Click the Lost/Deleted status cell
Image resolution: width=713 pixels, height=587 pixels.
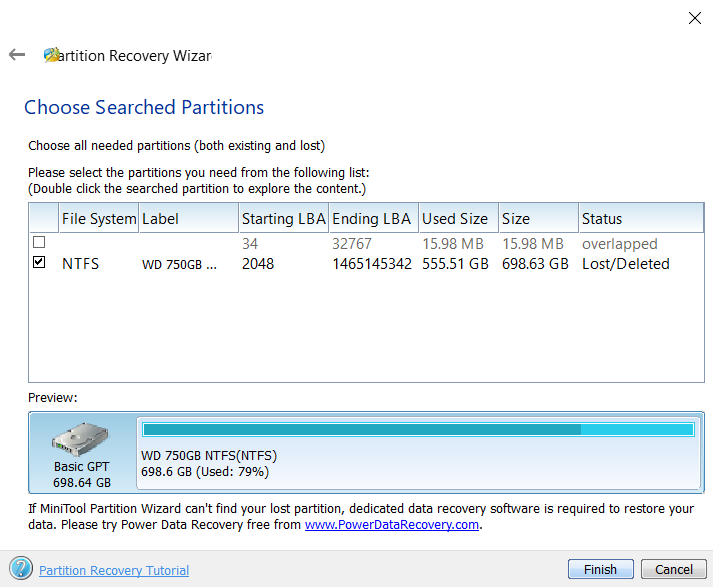pyautogui.click(x=626, y=264)
